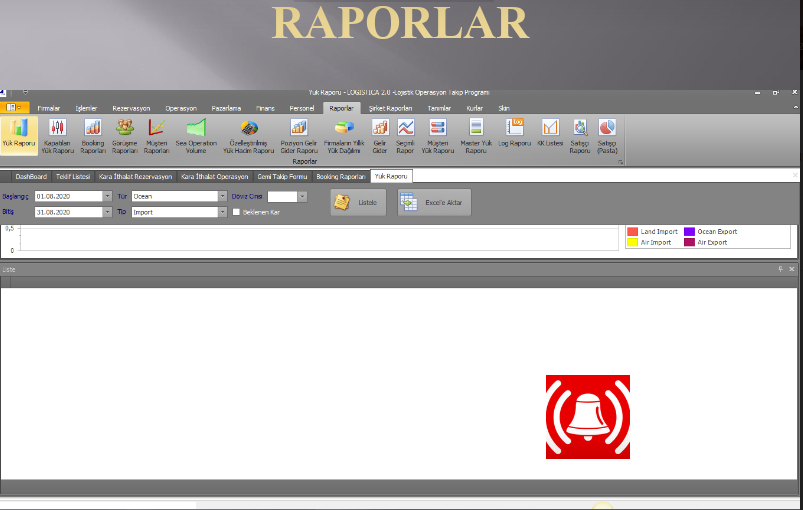The image size is (803, 510).
Task: Click the Excel'e Aktar button
Action: click(x=434, y=202)
